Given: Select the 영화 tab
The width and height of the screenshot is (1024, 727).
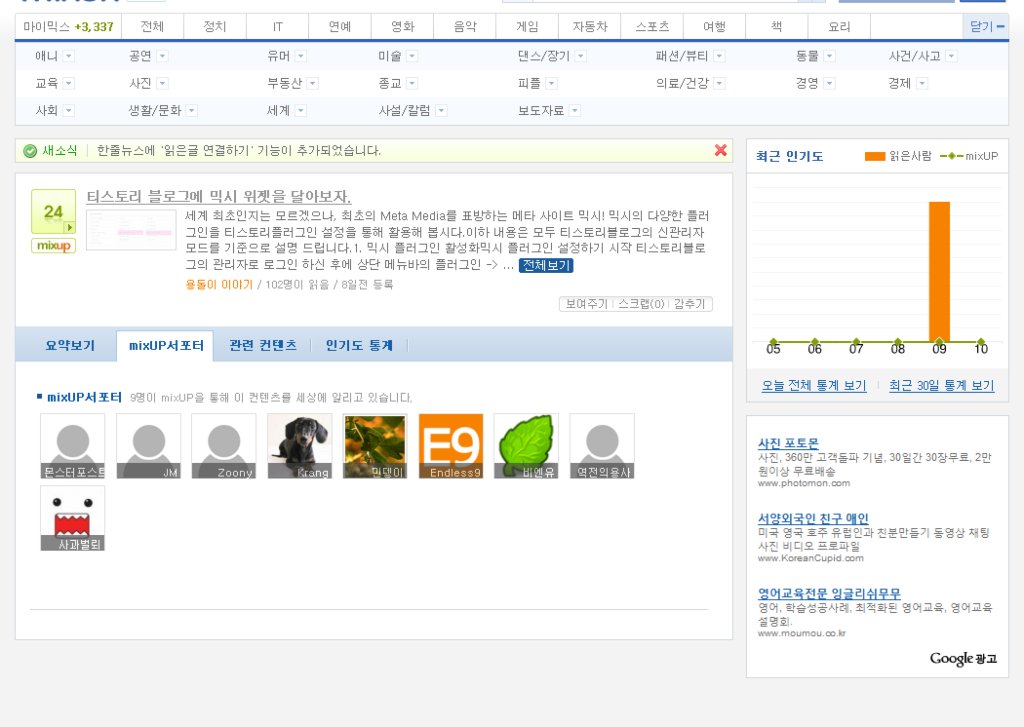Looking at the screenshot, I should tap(402, 27).
